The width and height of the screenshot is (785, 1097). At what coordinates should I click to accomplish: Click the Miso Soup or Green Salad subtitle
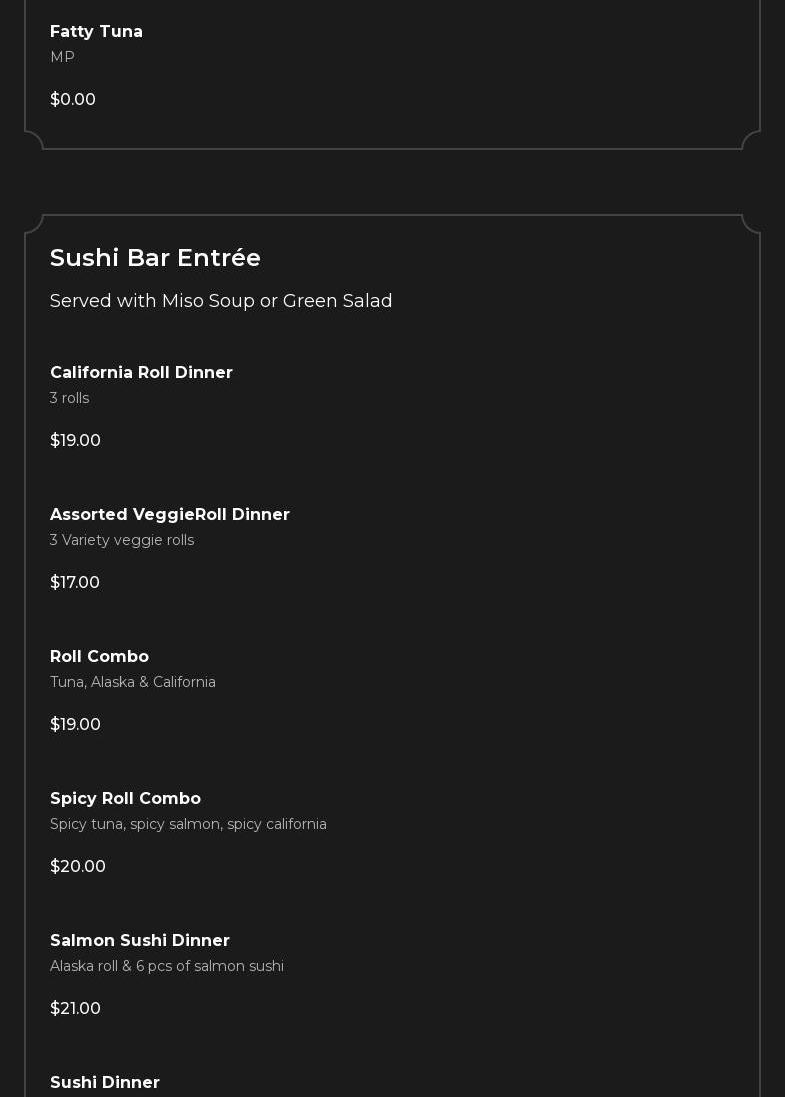point(221,301)
